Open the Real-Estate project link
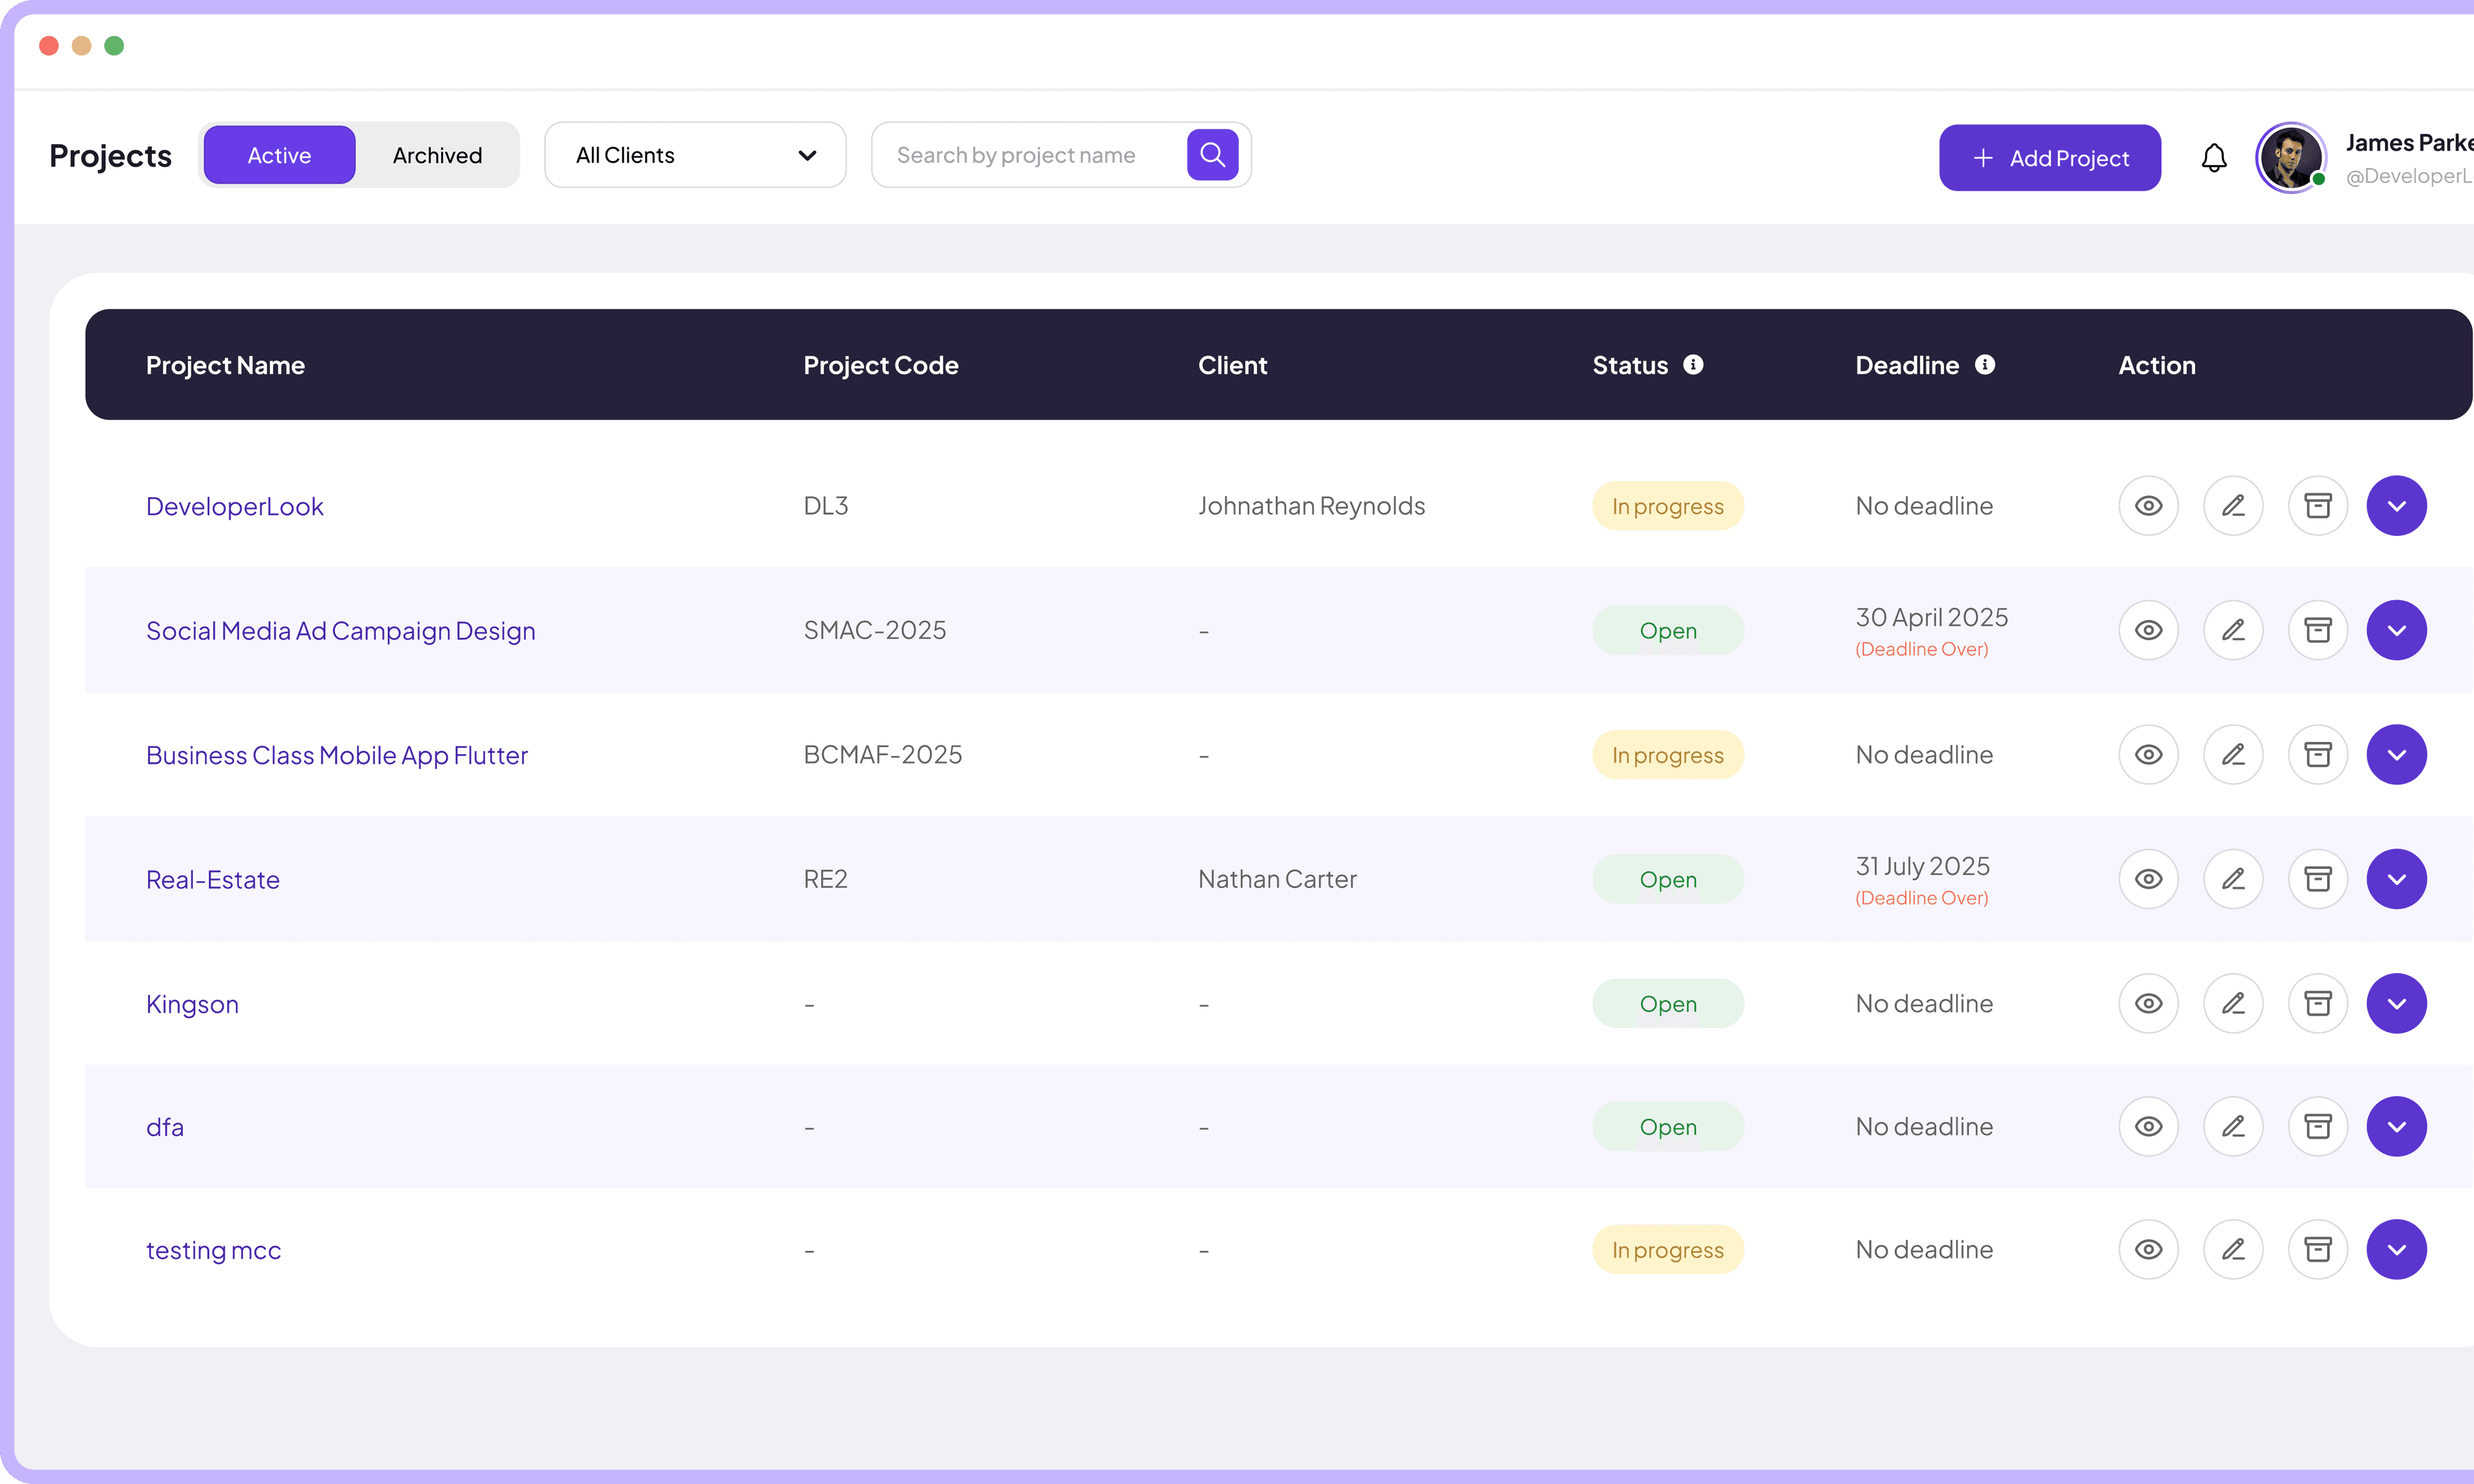Image resolution: width=2474 pixels, height=1484 pixels. pos(212,879)
